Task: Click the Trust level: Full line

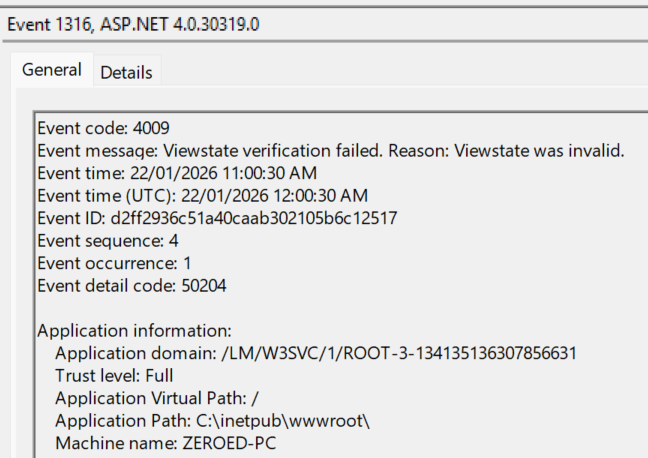Action: tap(114, 375)
